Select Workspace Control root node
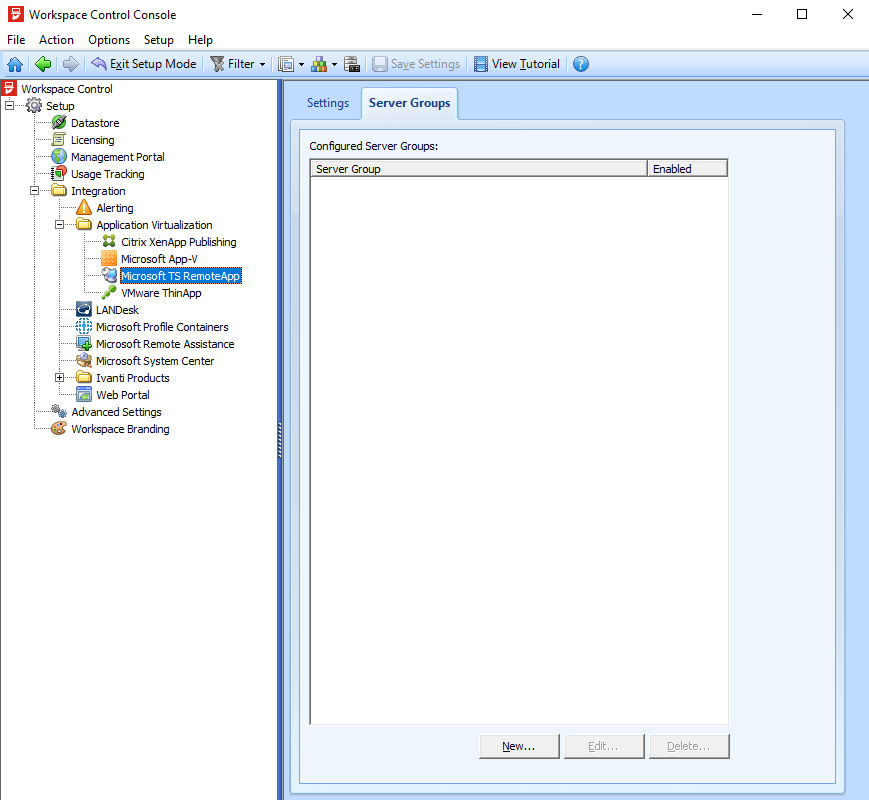The image size is (869, 800). pyautogui.click(x=67, y=89)
